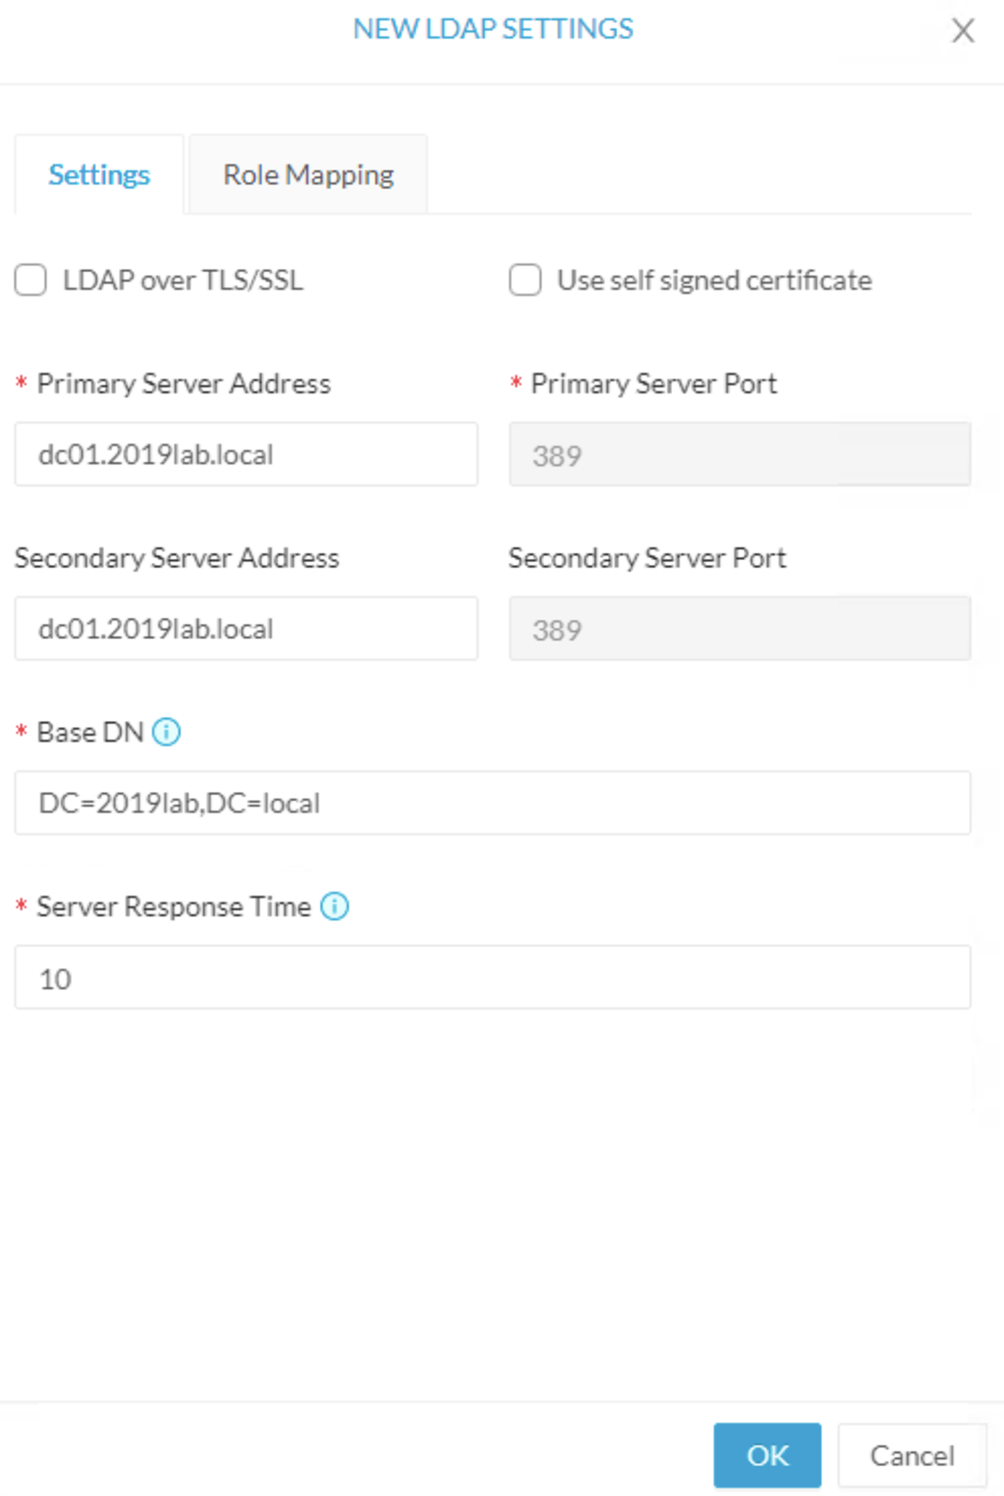Focus the Primary Server Address field
This screenshot has height=1496, width=1004.
(246, 454)
